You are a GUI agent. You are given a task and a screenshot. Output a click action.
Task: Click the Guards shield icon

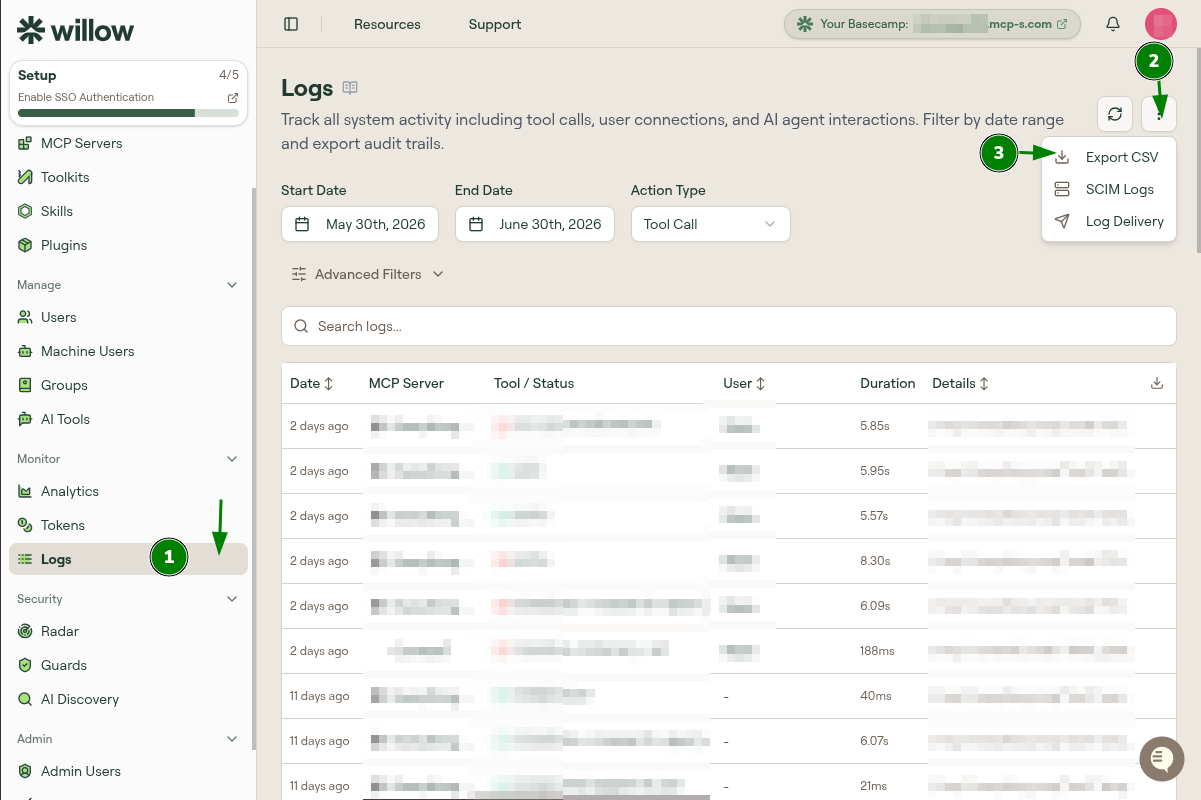pyautogui.click(x=25, y=665)
